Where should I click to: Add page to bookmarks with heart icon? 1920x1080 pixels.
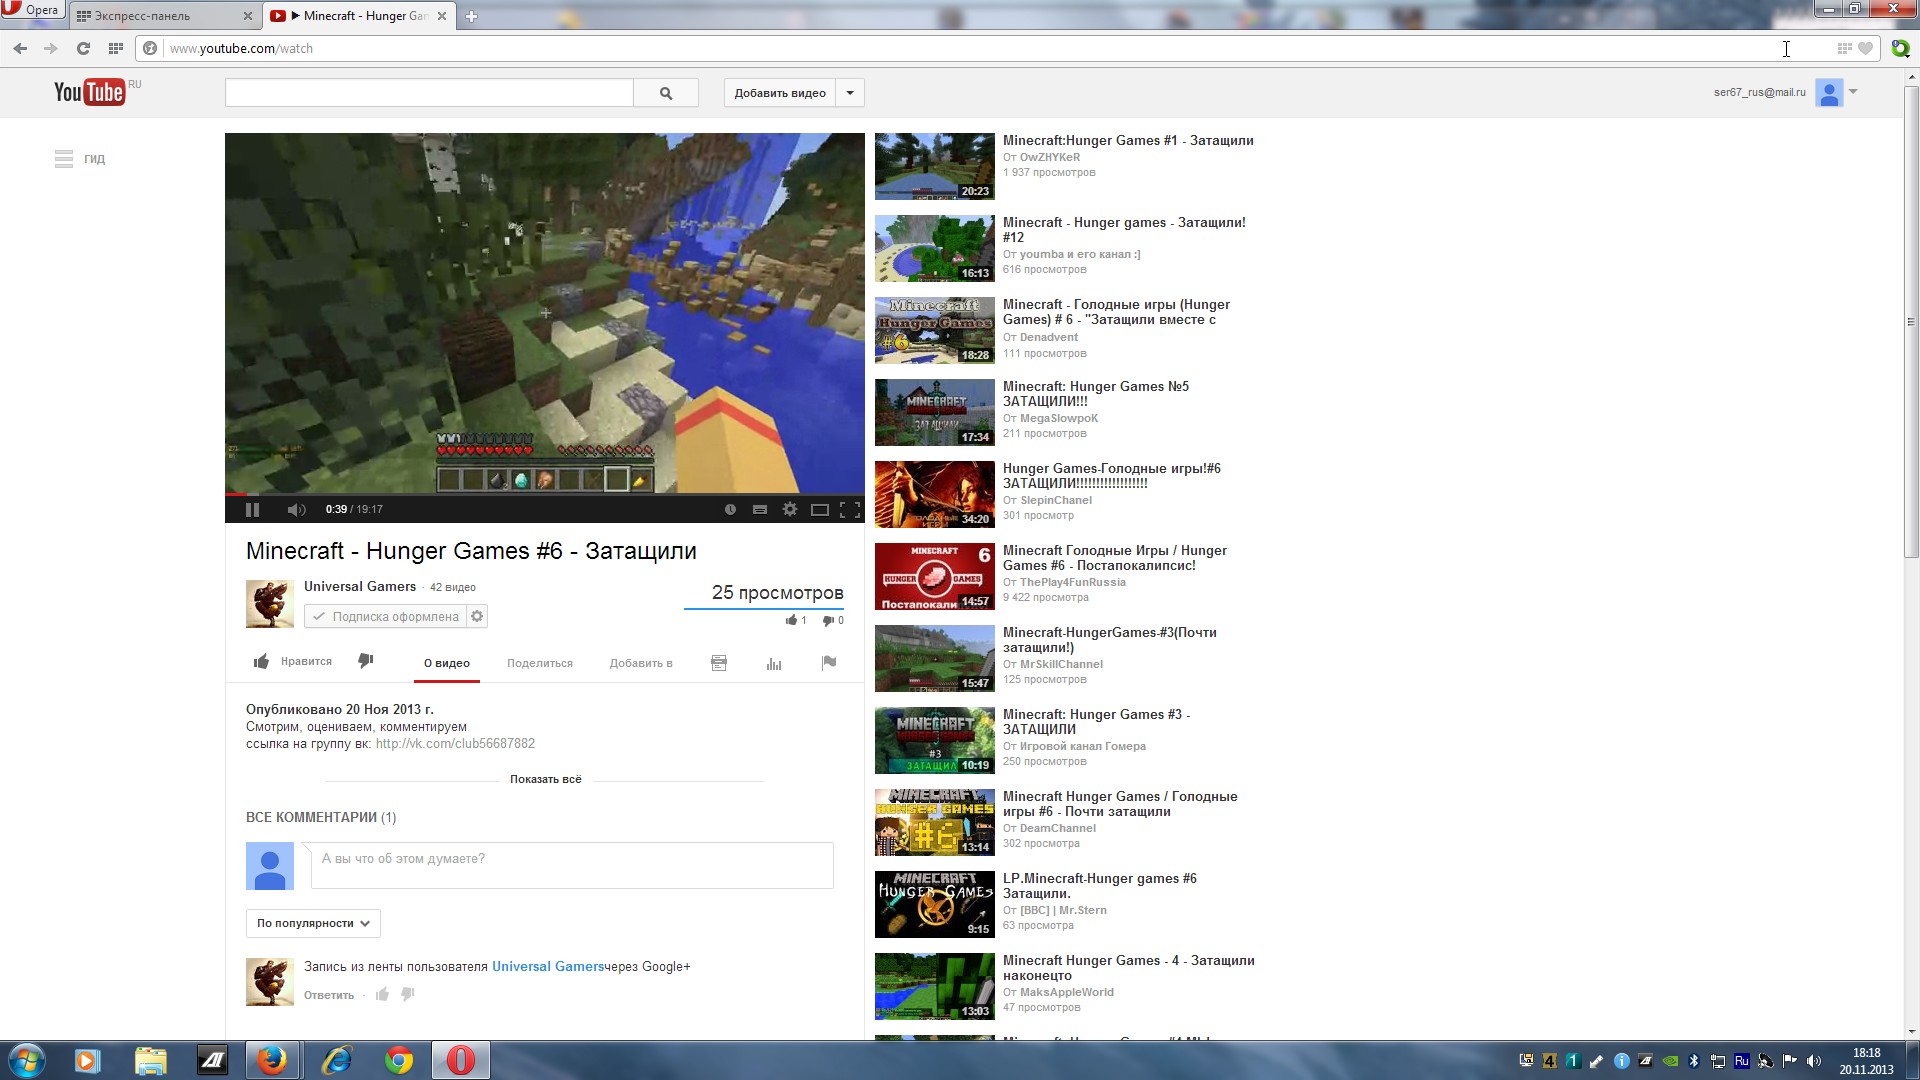(x=1865, y=48)
